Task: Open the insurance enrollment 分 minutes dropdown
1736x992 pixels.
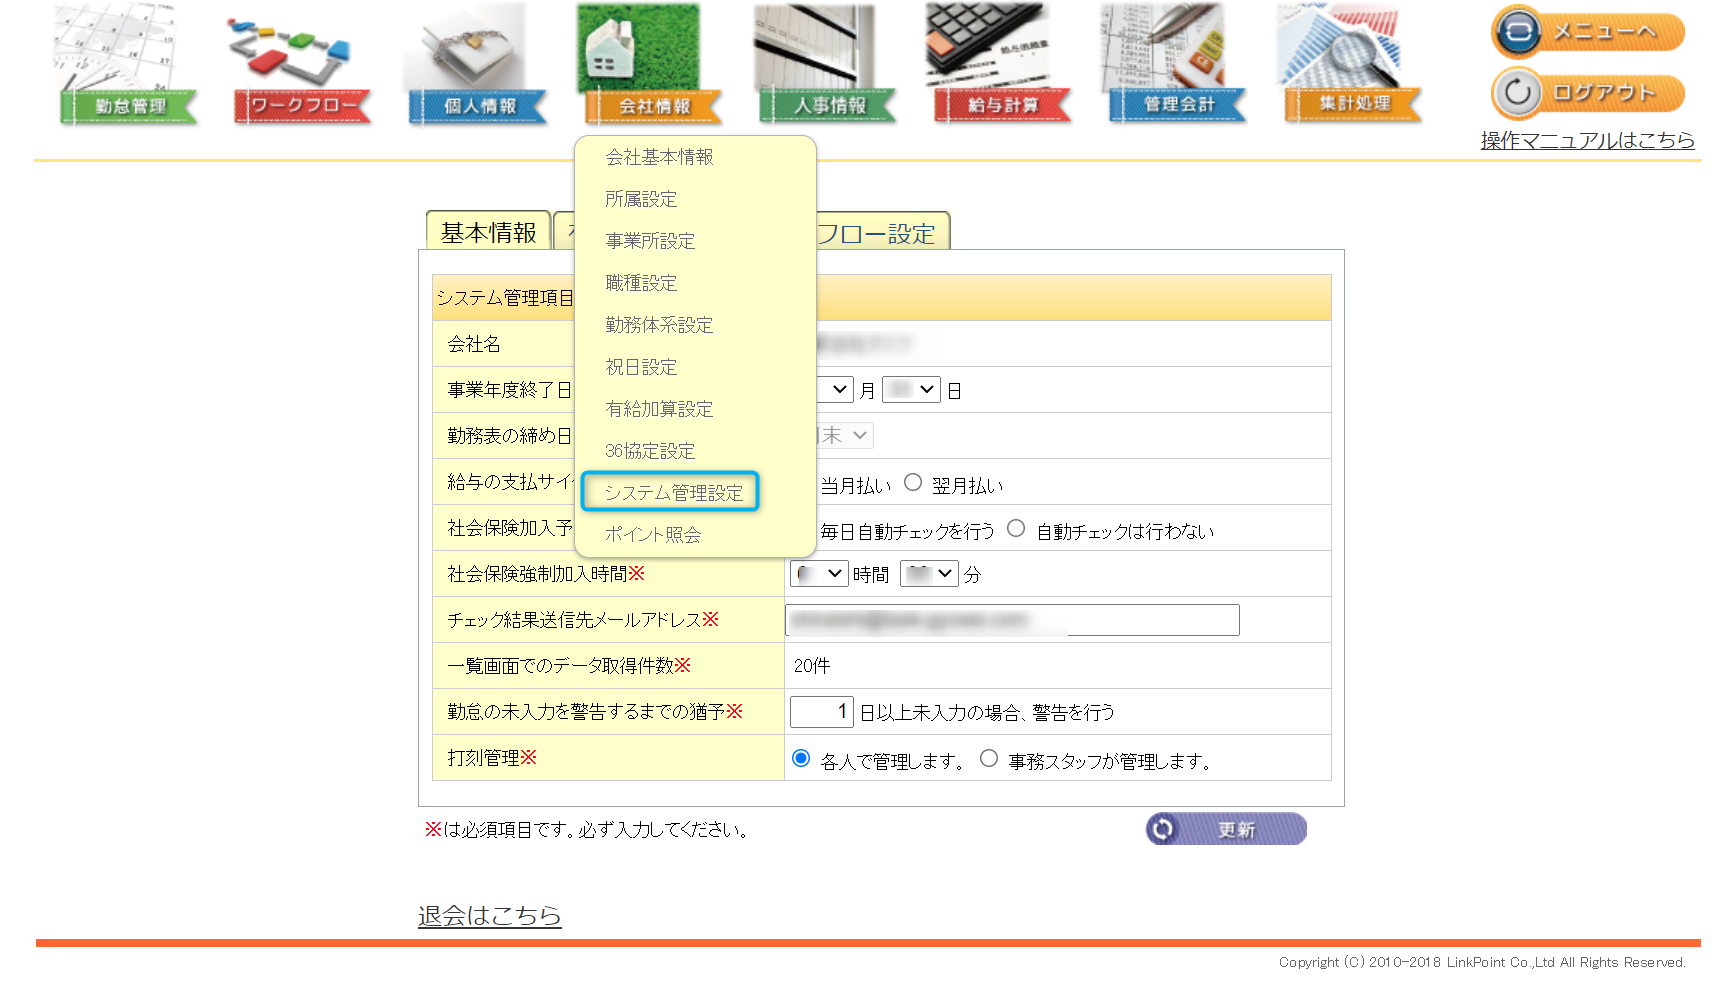Action: coord(929,574)
